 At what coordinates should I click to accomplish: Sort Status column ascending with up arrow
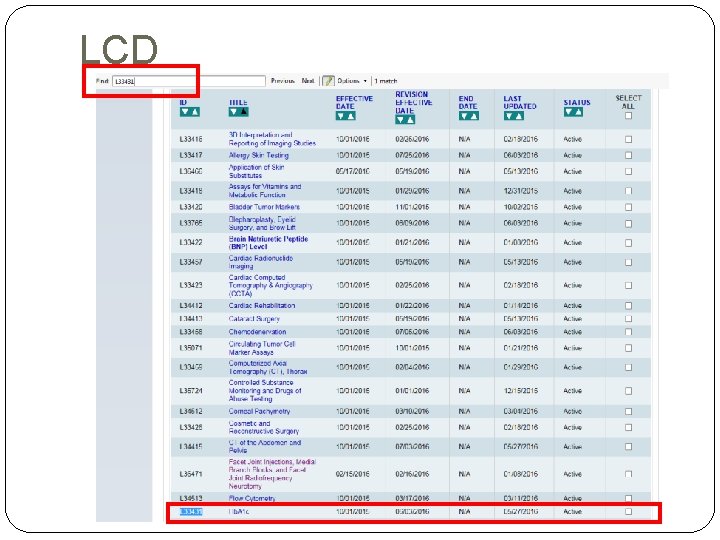pos(579,112)
